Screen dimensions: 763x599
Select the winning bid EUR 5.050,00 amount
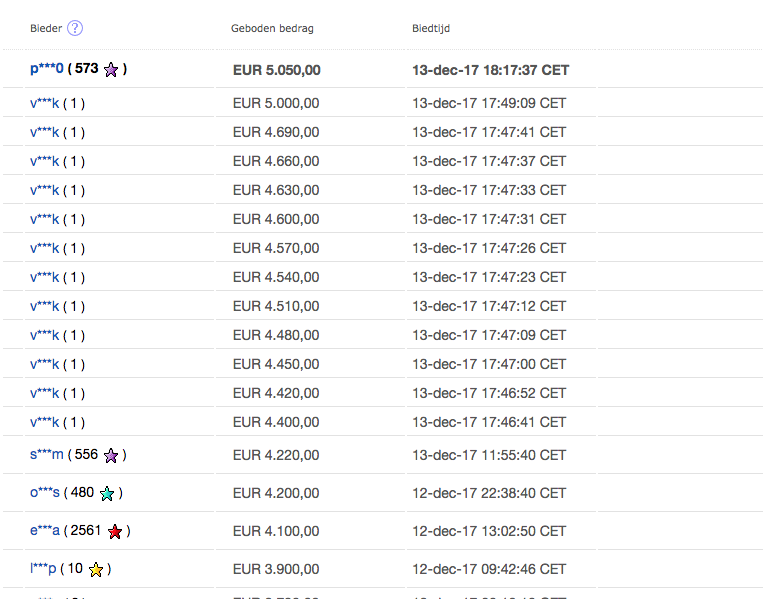pos(276,70)
